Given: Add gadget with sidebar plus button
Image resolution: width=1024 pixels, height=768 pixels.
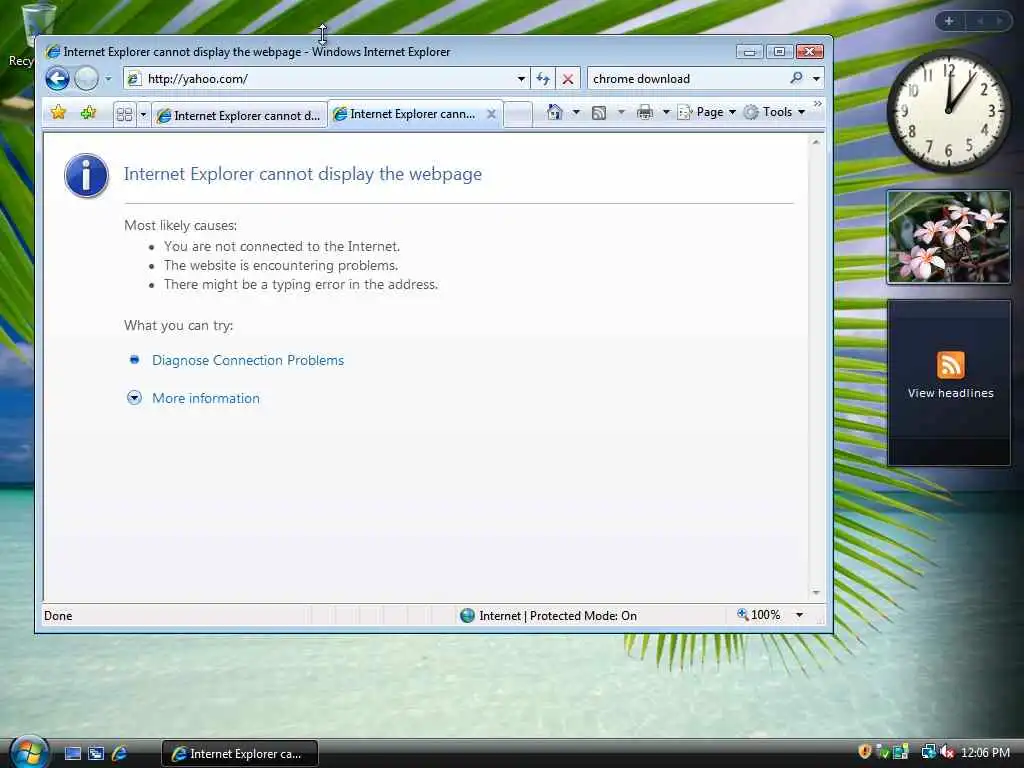Looking at the screenshot, I should (x=949, y=21).
